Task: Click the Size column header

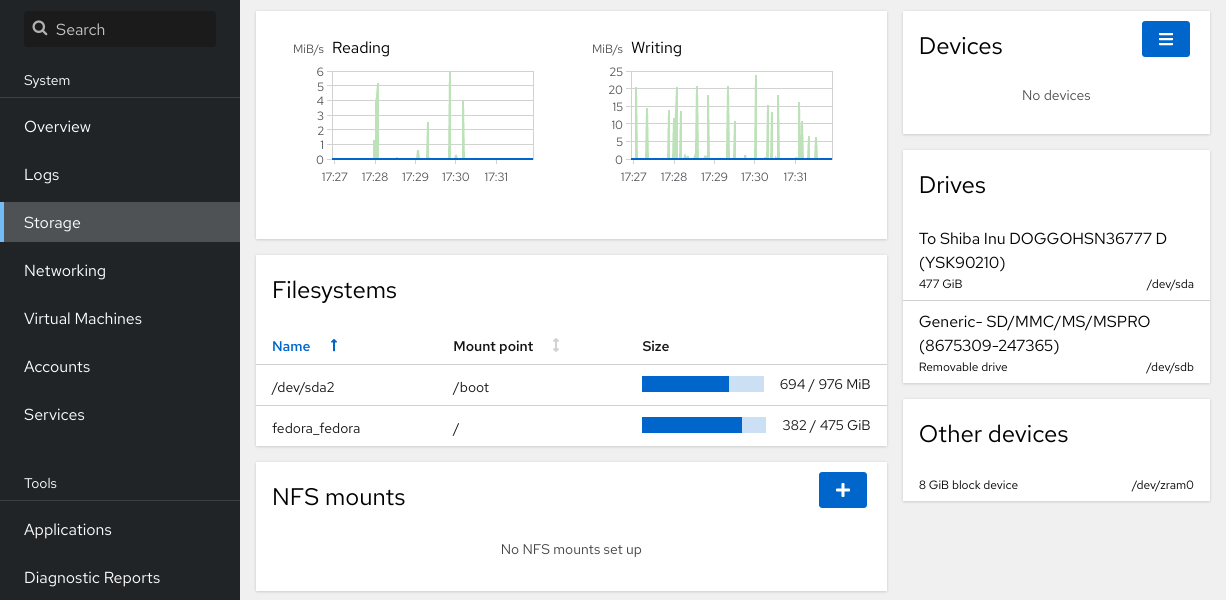Action: click(x=656, y=346)
